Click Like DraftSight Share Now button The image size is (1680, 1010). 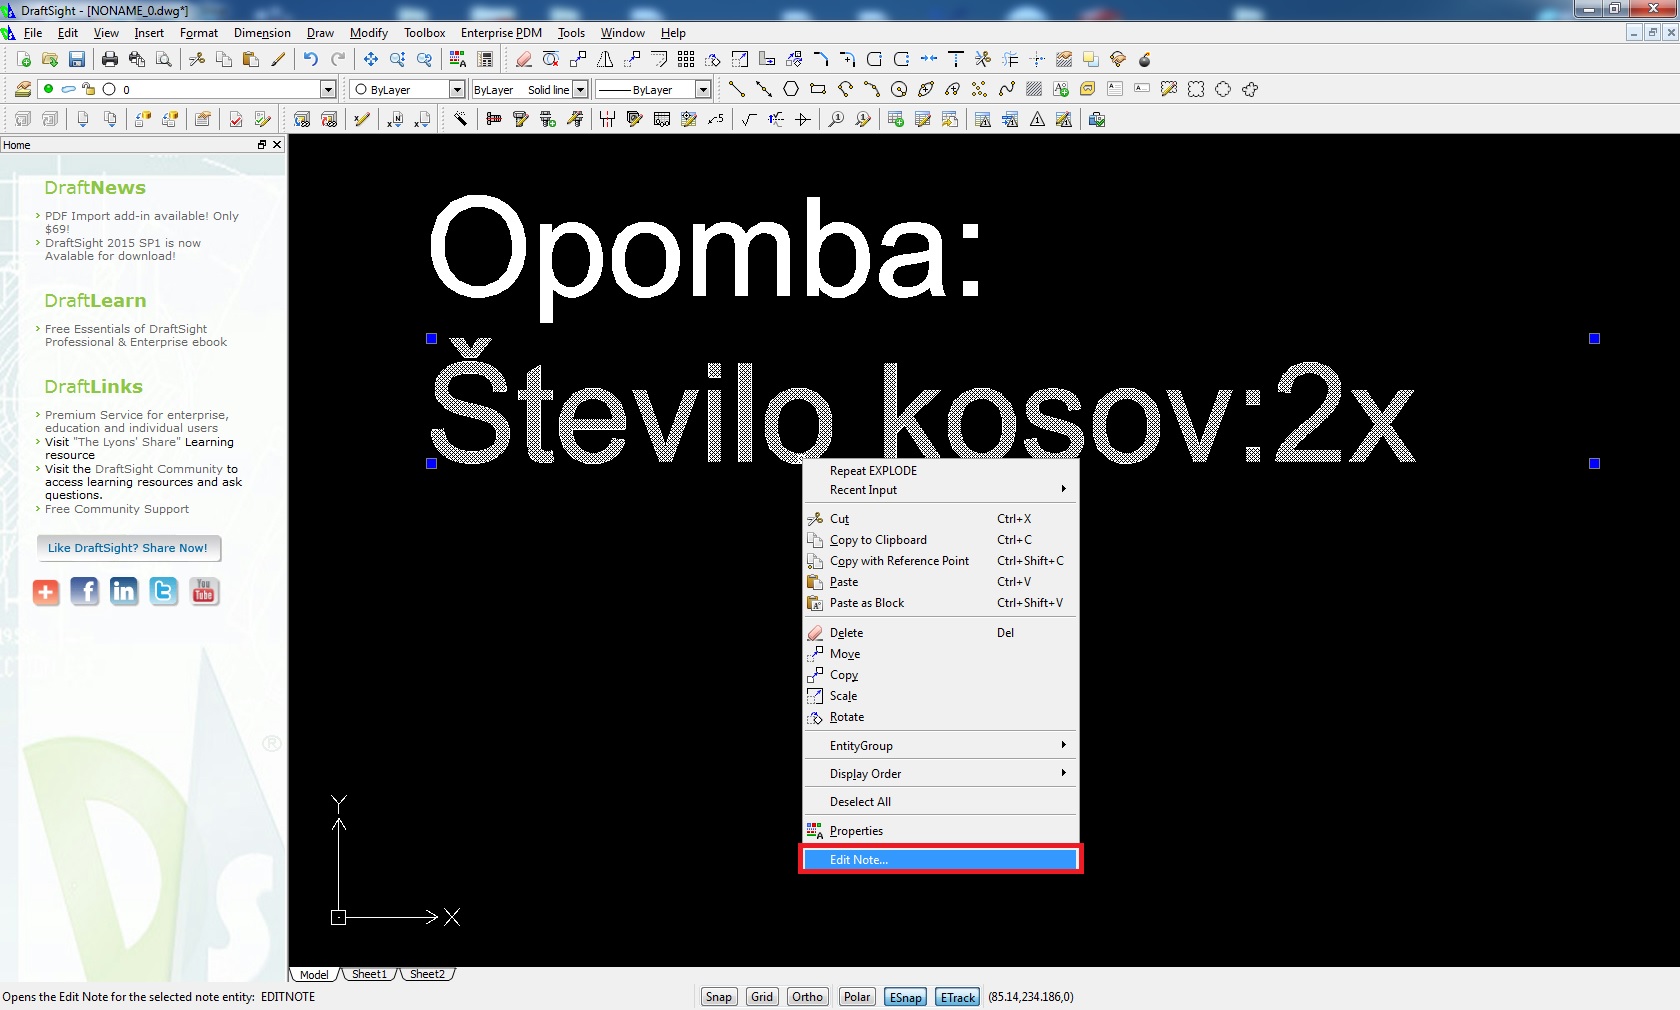128,548
